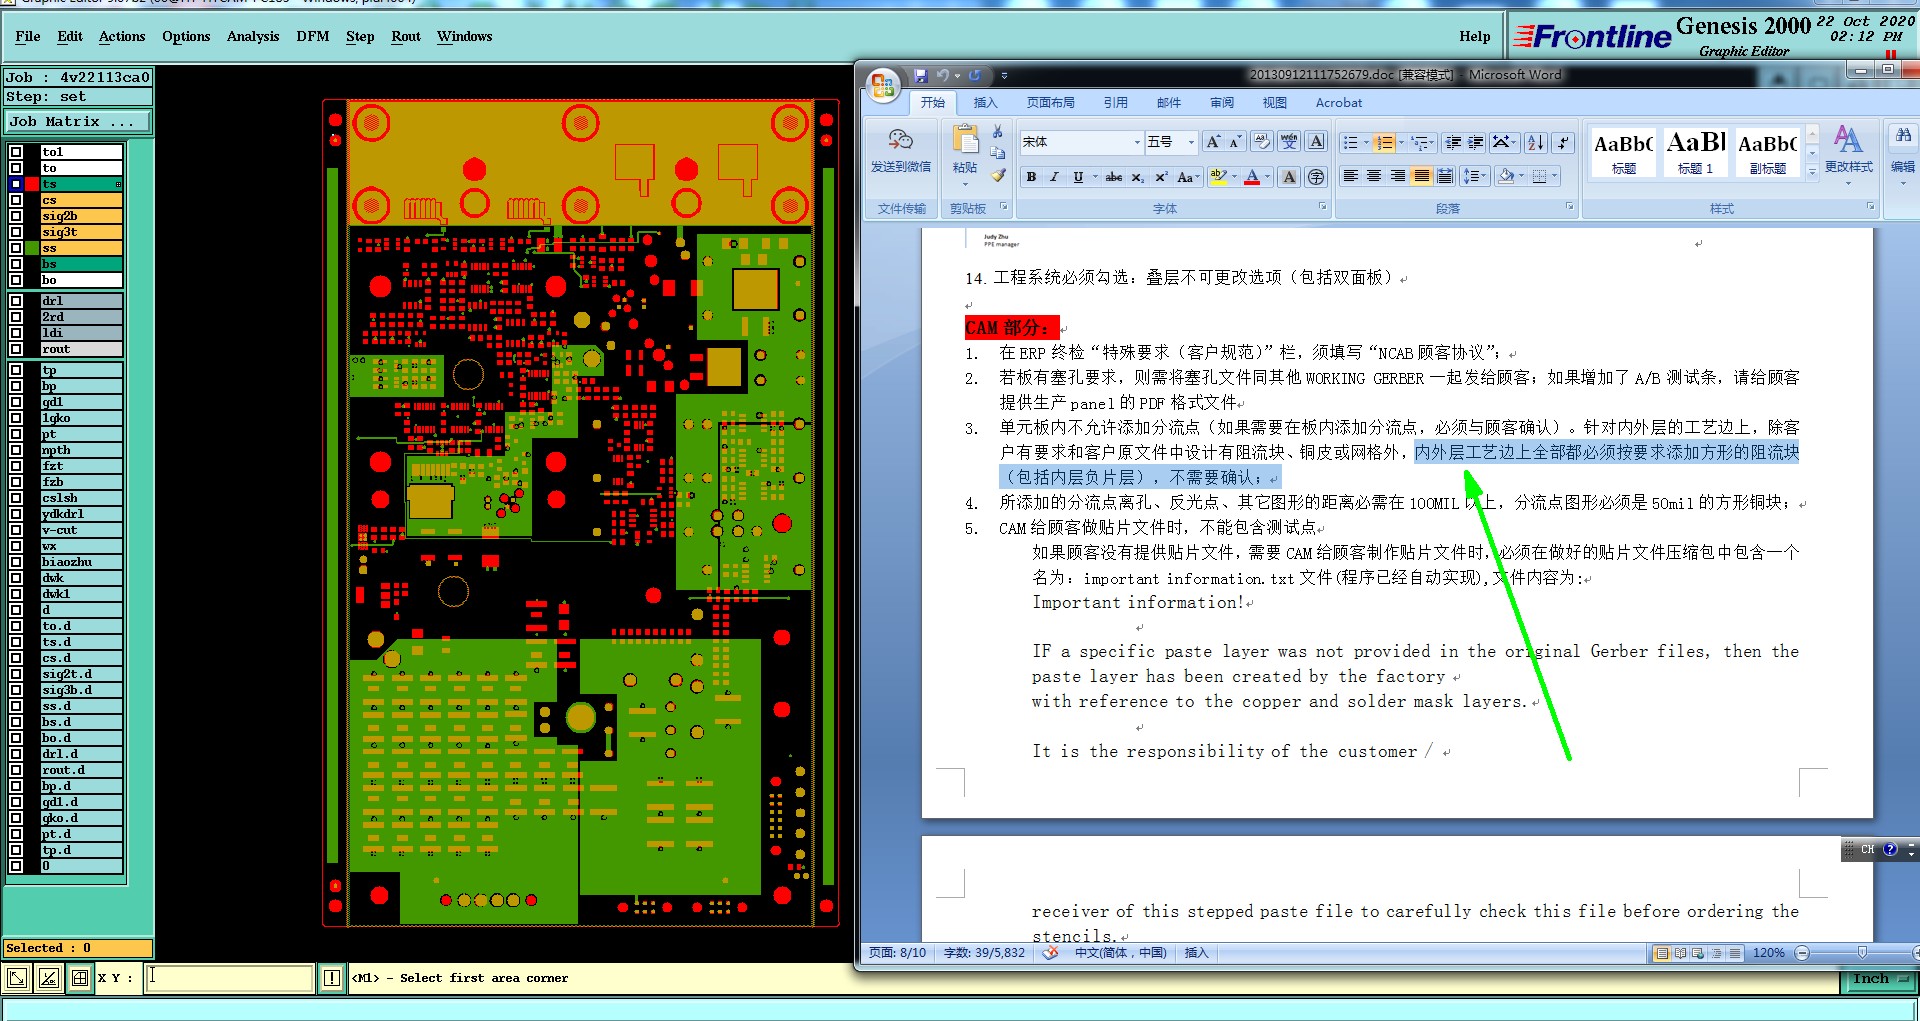Toggle Italic formatting in Word
This screenshot has width=1920, height=1021.
1054,177
